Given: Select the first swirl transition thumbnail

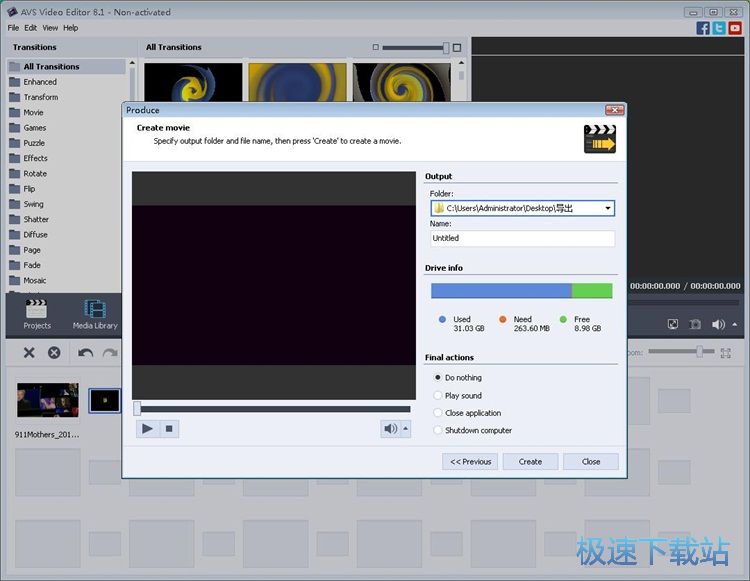Looking at the screenshot, I should [193, 82].
